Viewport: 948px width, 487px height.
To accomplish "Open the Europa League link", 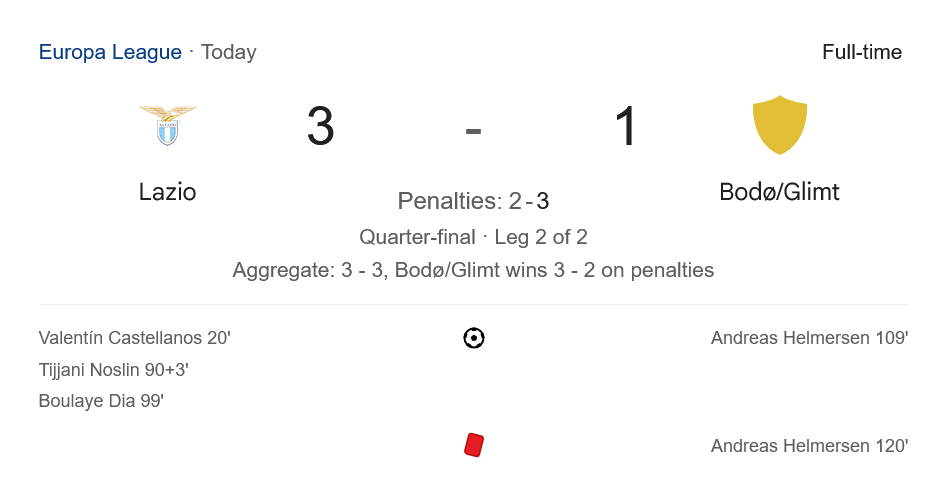I will (110, 52).
